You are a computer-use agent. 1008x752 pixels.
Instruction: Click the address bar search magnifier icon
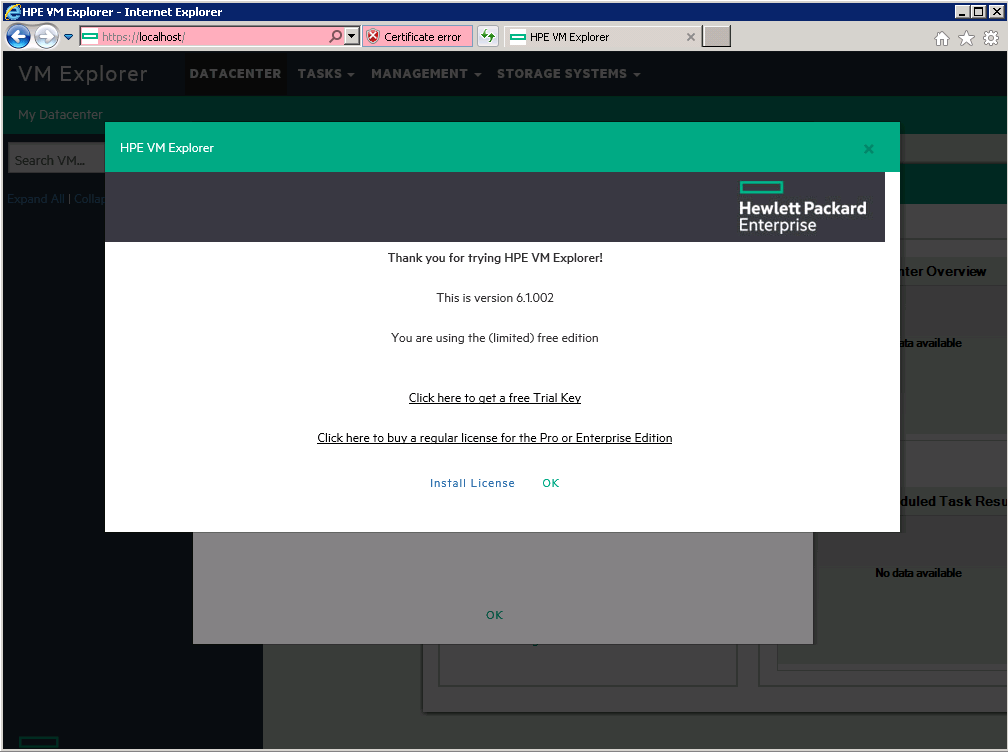click(x=335, y=37)
